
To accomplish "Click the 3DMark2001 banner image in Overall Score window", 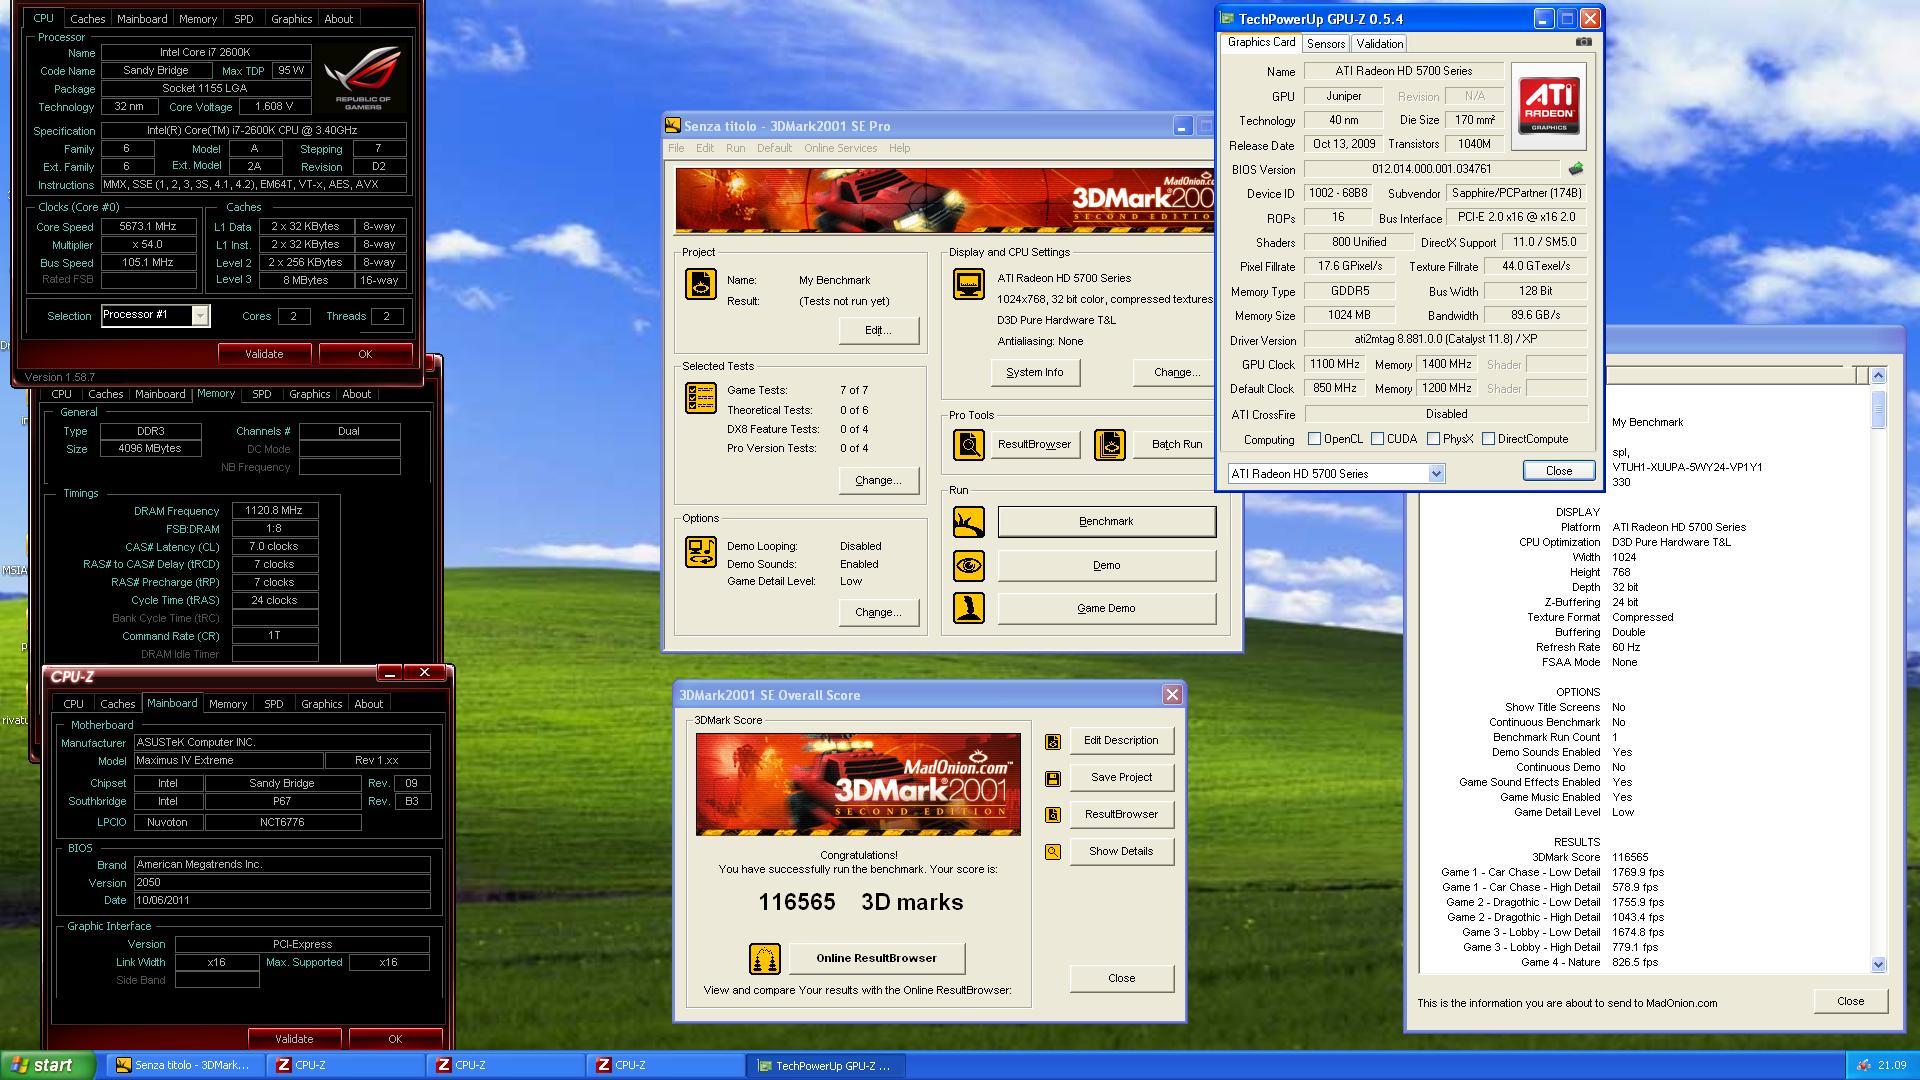I will pyautogui.click(x=858, y=785).
